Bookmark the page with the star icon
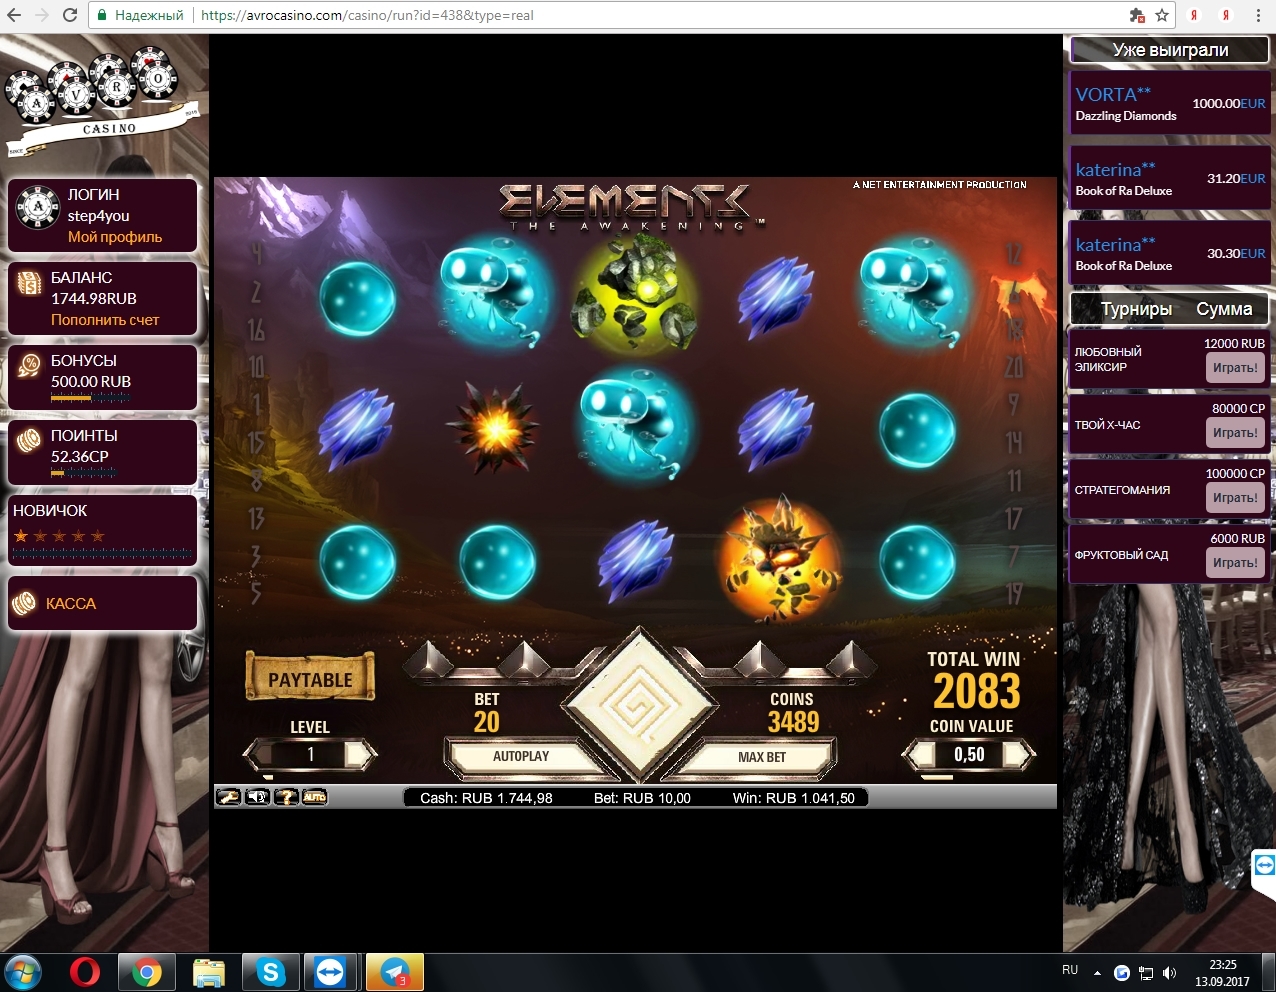1276x992 pixels. tap(1161, 15)
